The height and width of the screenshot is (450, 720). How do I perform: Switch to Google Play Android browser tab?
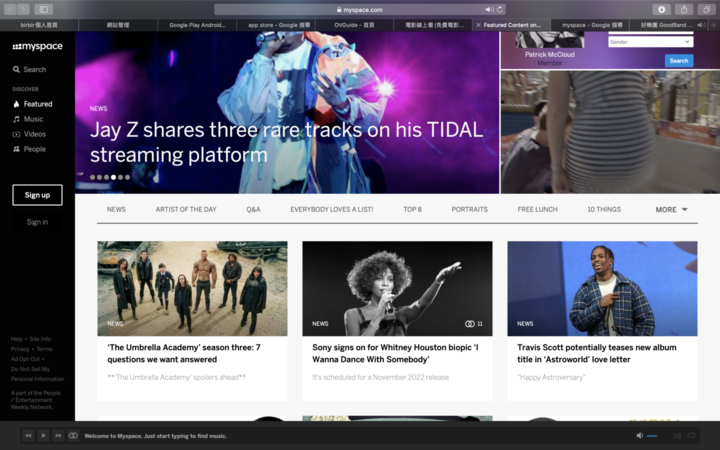pos(197,25)
